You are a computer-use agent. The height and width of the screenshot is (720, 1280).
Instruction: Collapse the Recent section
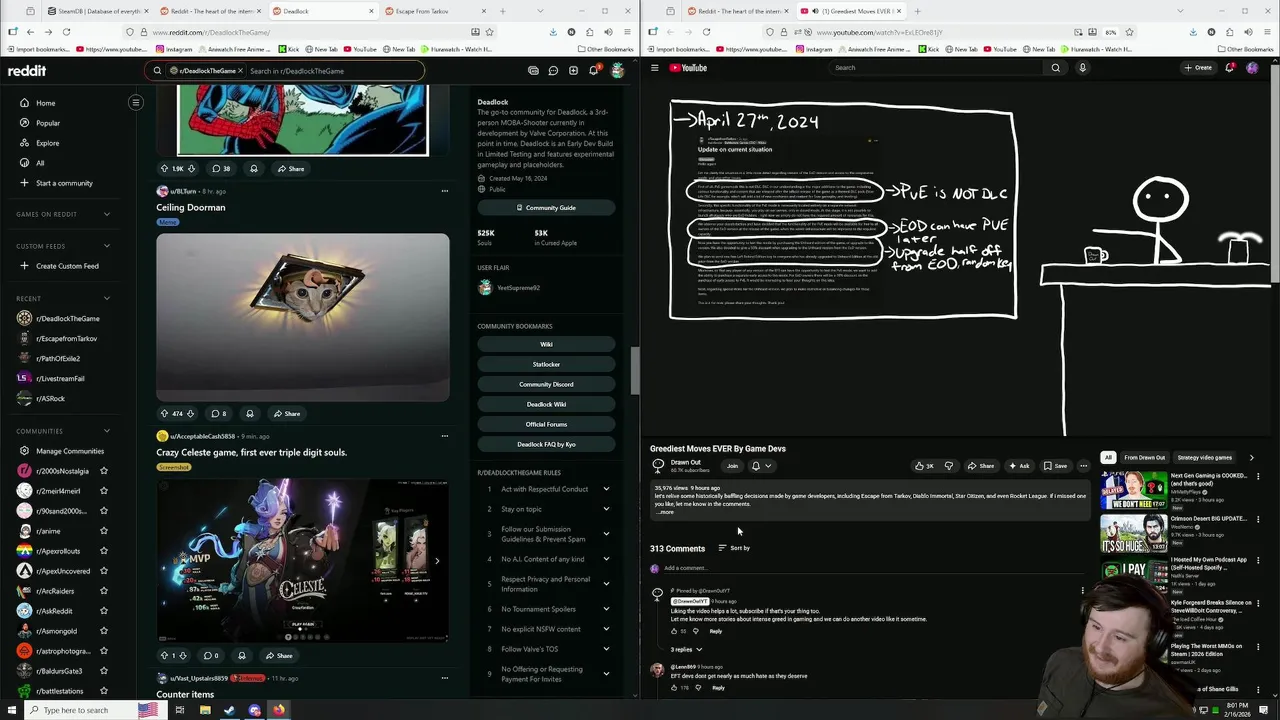pos(106,298)
